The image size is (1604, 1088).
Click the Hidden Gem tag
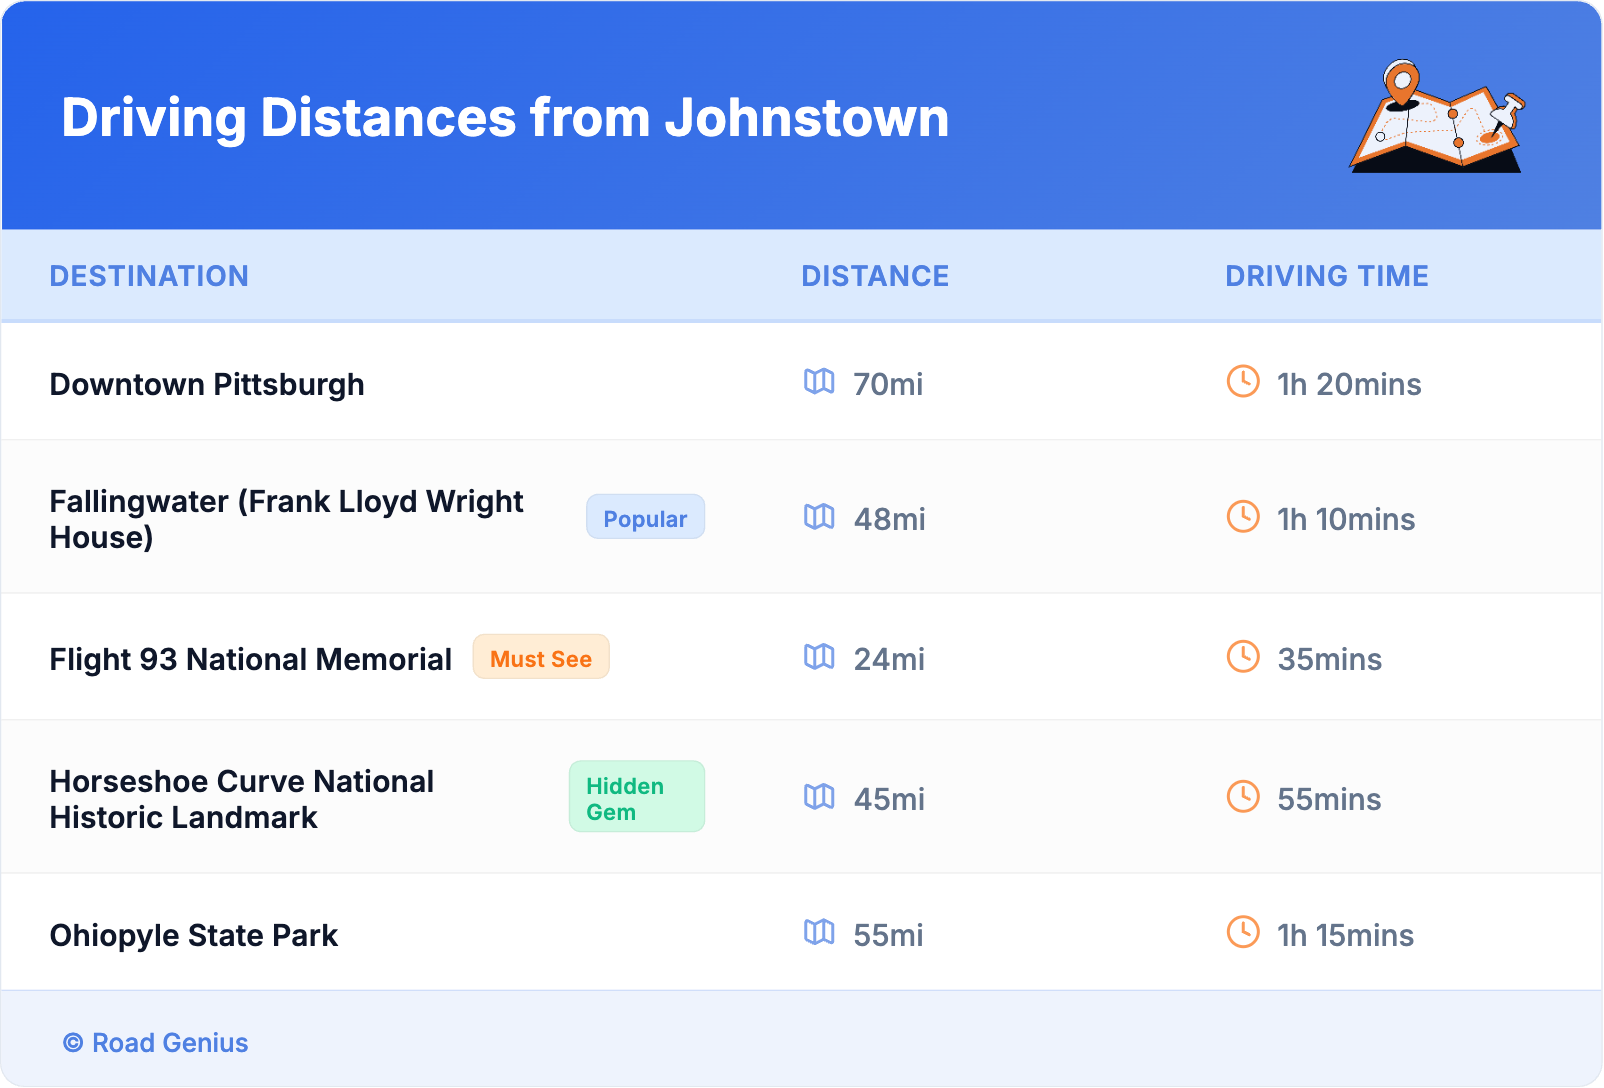click(636, 798)
